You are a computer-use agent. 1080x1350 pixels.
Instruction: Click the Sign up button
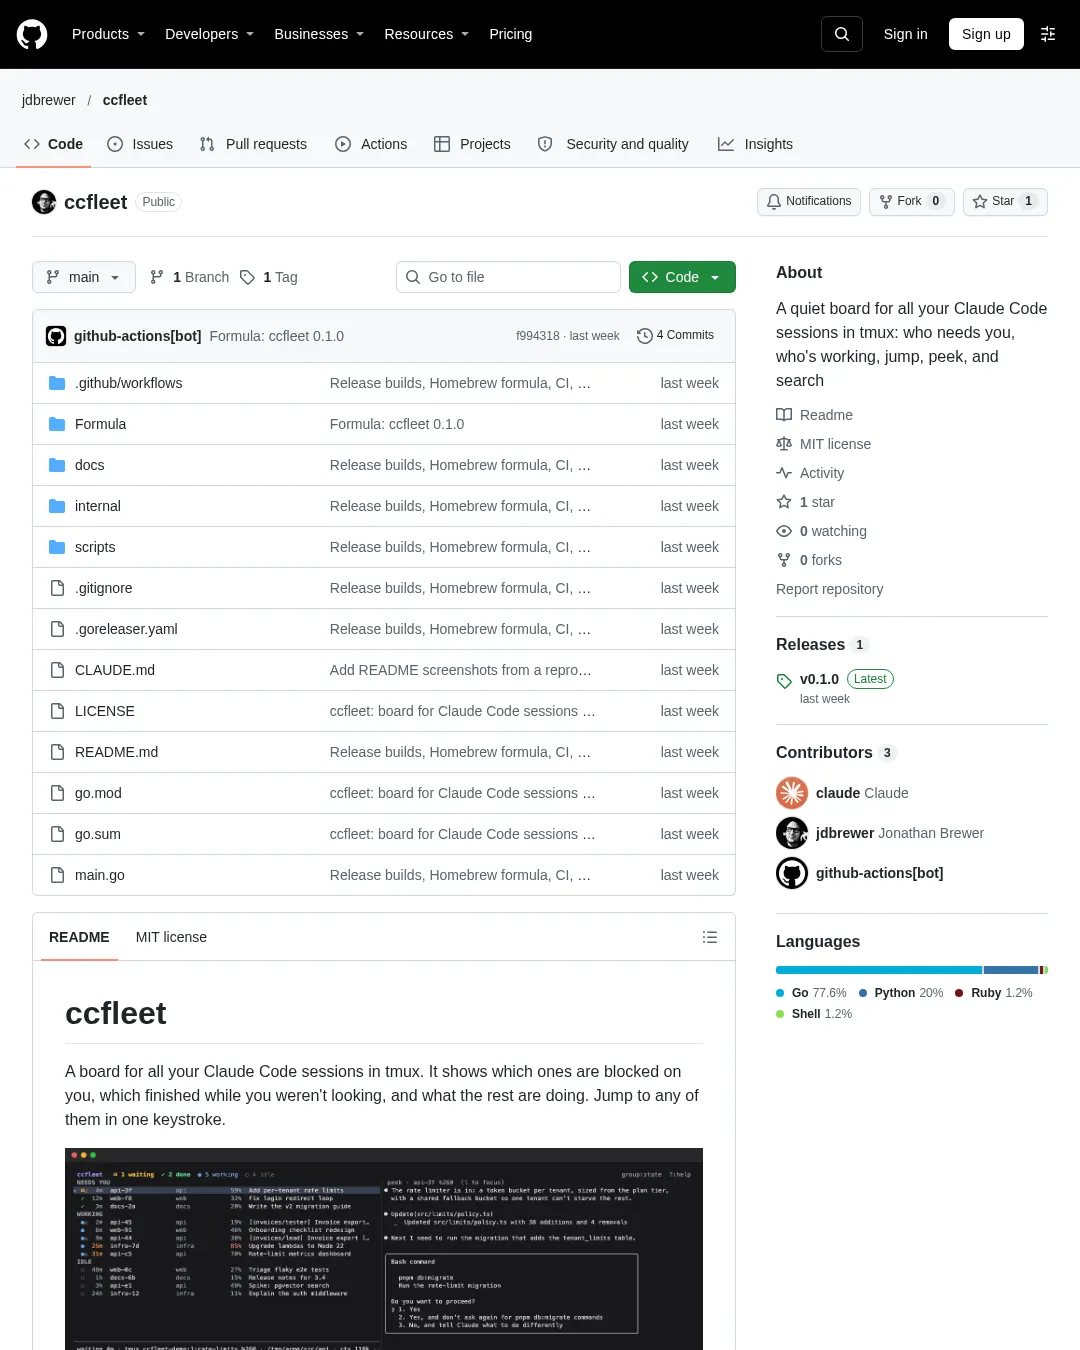click(x=986, y=34)
